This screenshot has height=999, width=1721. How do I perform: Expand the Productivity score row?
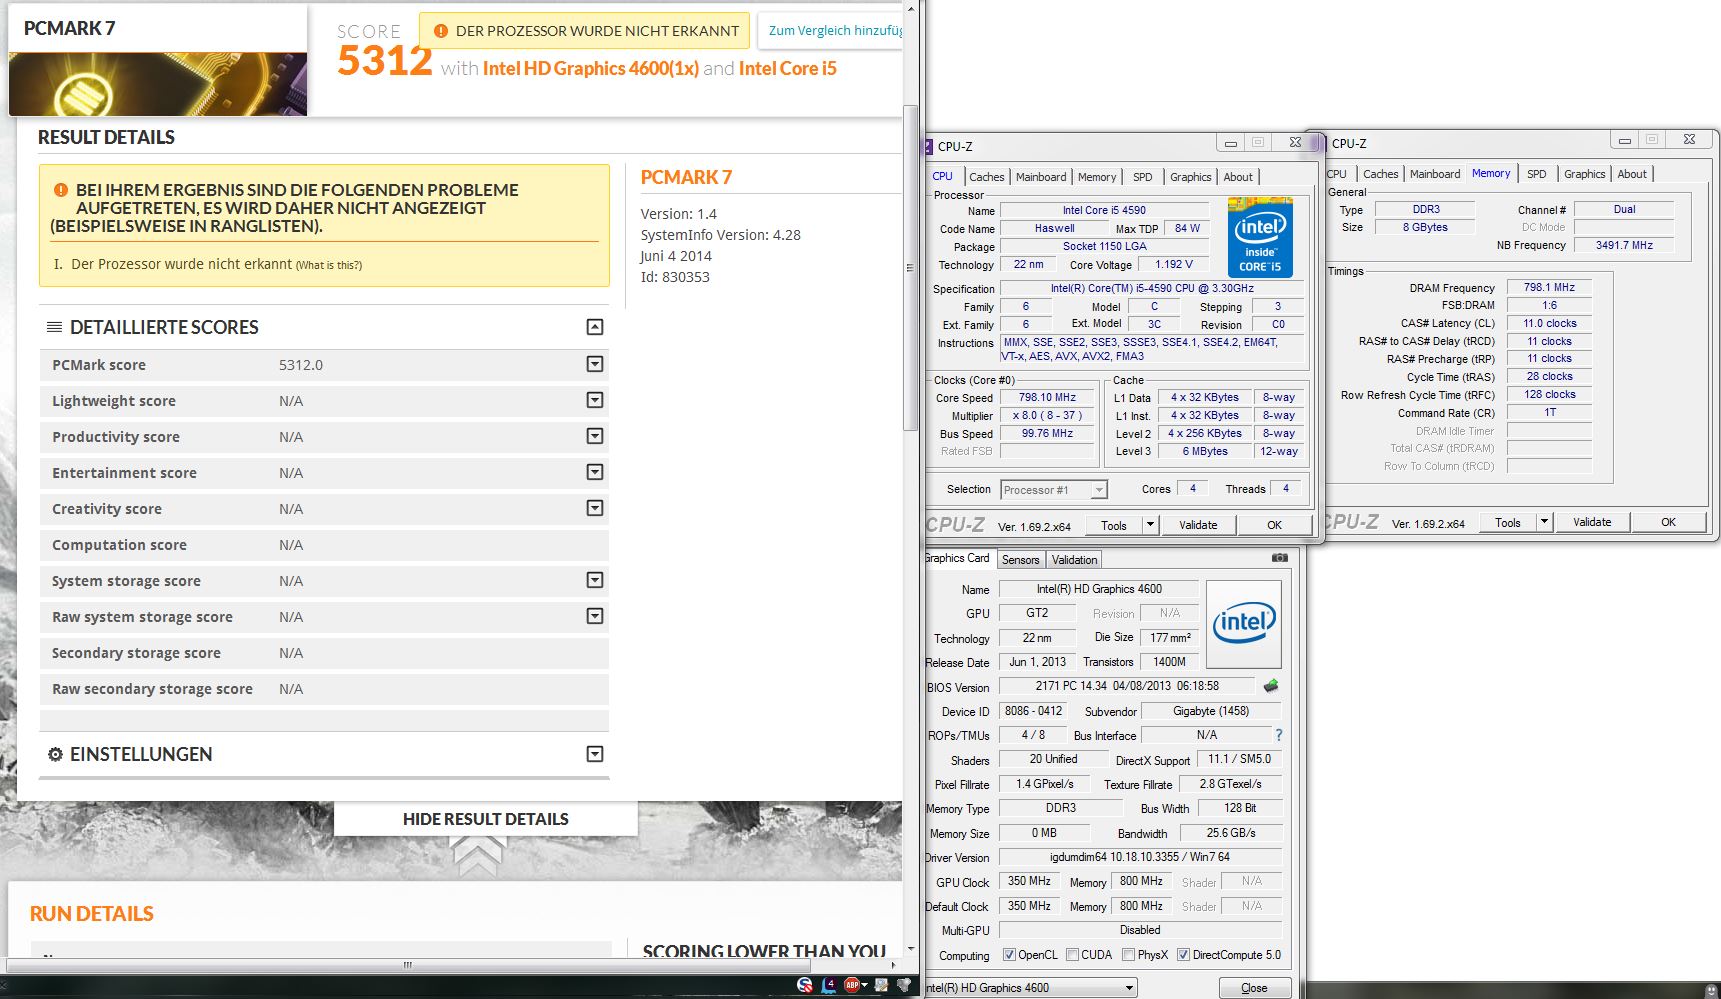[x=595, y=436]
